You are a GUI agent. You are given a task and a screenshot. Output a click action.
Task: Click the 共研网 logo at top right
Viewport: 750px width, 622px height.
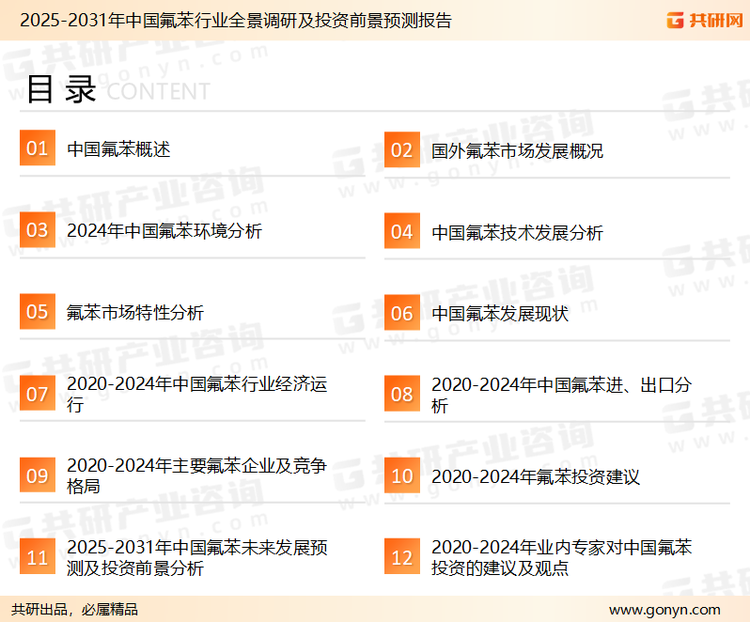pyautogui.click(x=705, y=20)
